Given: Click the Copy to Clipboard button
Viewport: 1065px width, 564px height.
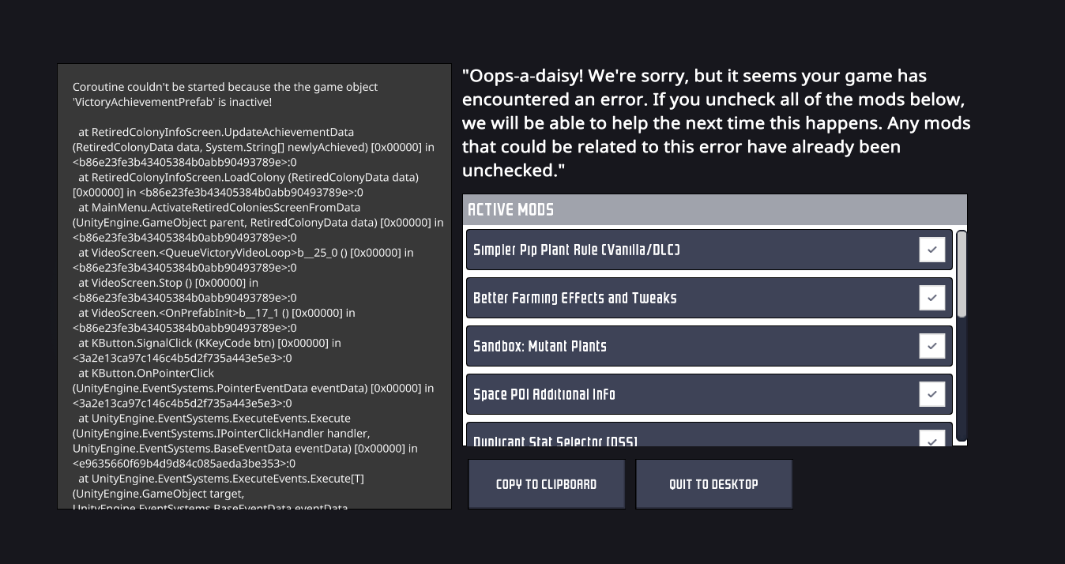Looking at the screenshot, I should coord(546,484).
